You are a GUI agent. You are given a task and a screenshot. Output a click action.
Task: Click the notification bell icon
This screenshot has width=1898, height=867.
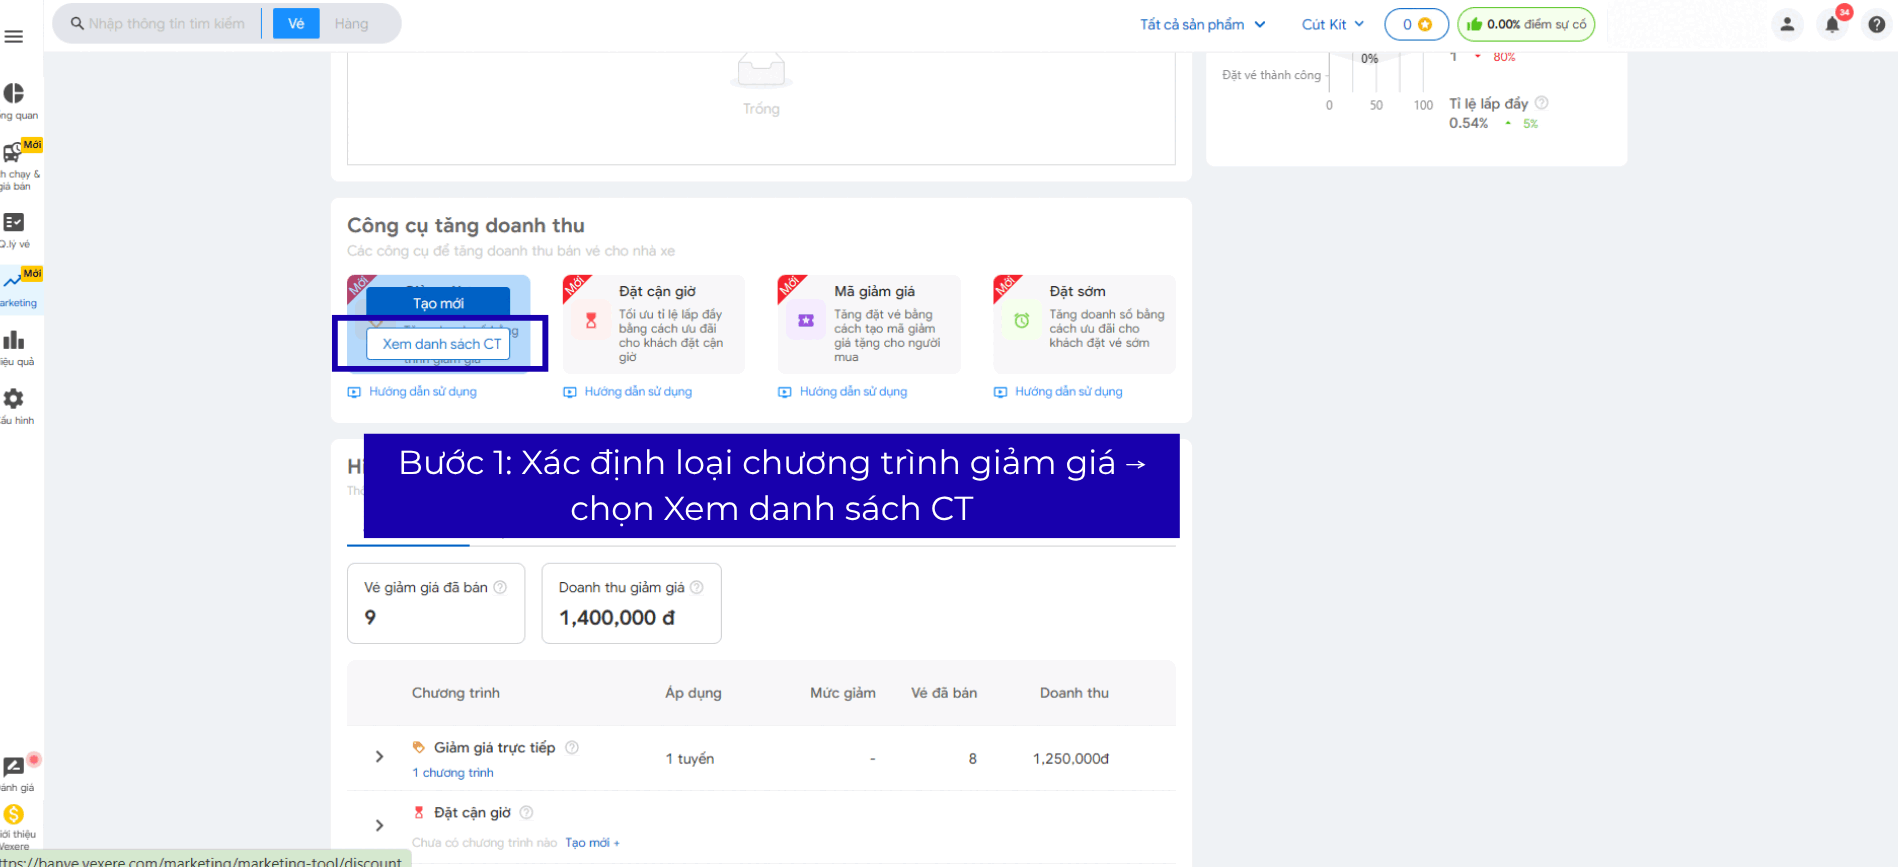point(1831,25)
